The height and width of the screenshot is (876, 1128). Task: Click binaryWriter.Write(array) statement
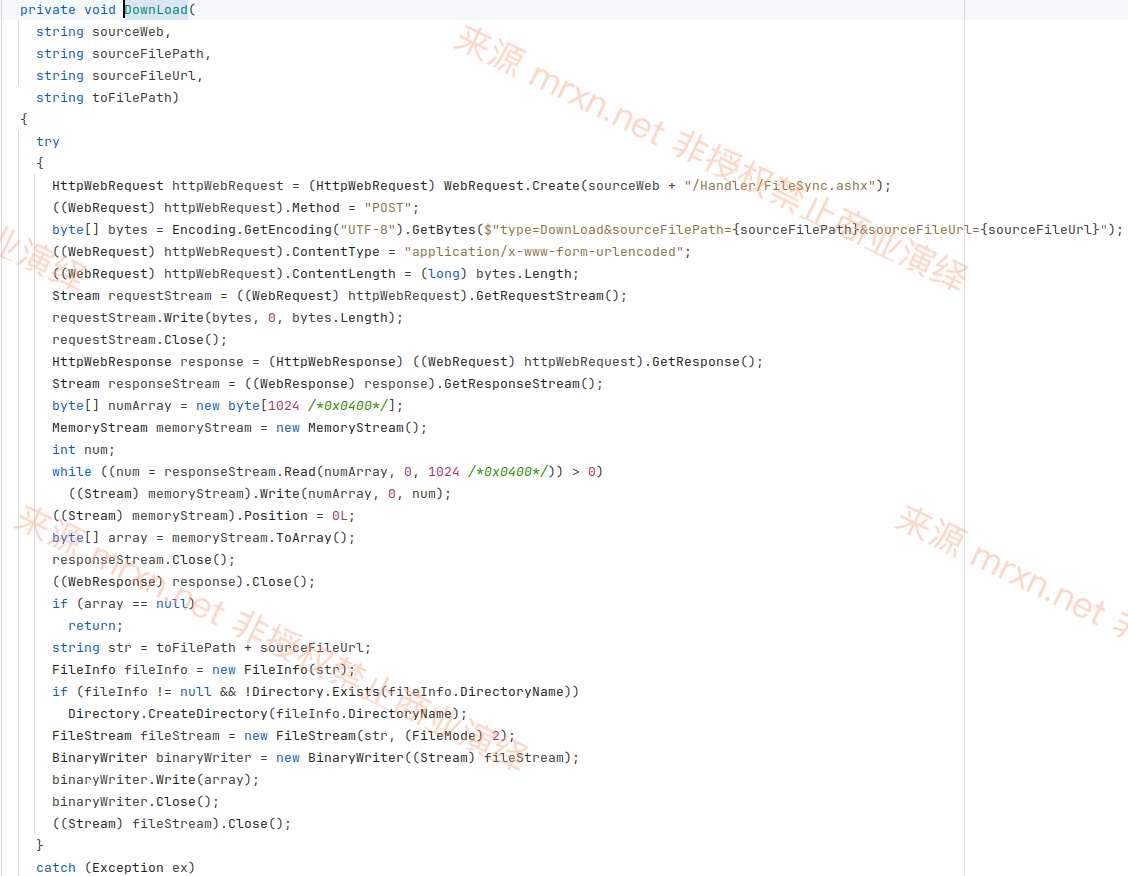155,780
